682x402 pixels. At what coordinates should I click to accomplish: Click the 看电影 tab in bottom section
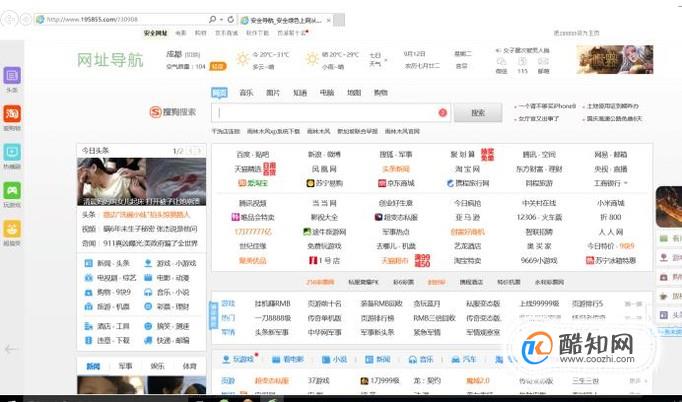288,359
